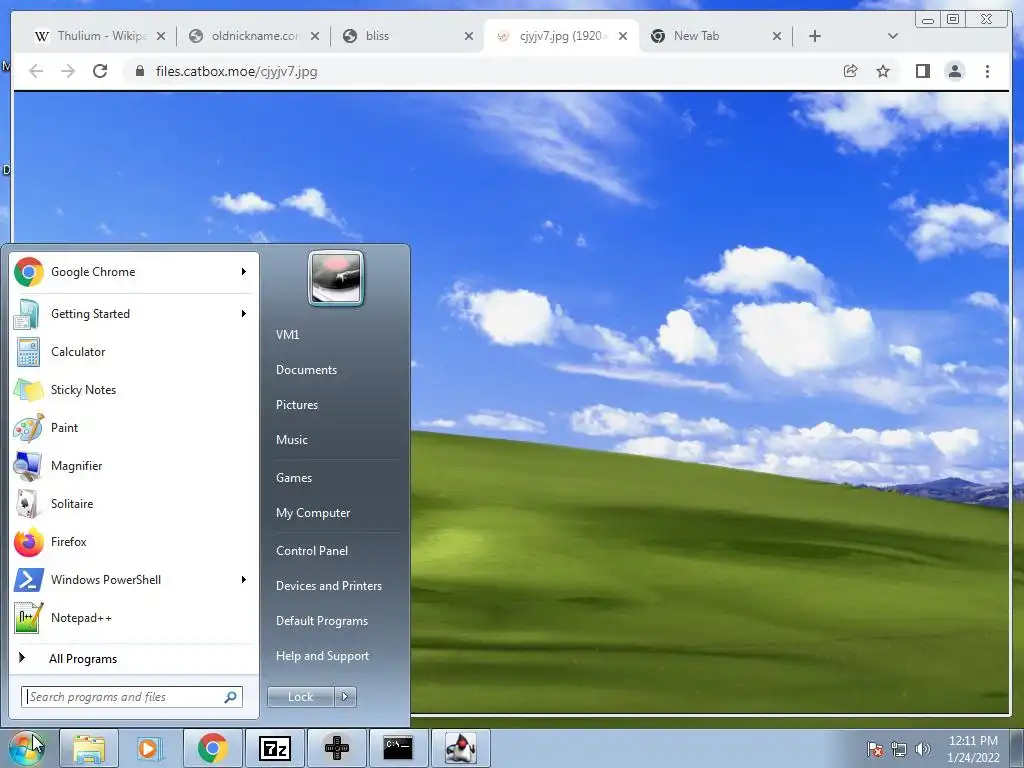Launch Solitaire from the Start menu

pyautogui.click(x=134, y=504)
